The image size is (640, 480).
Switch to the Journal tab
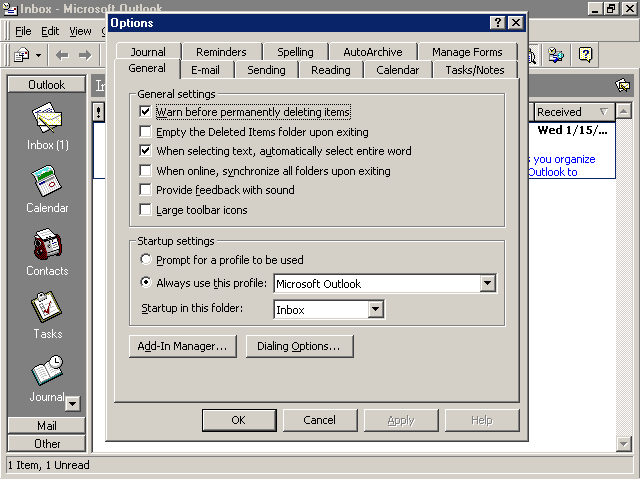[x=148, y=52]
